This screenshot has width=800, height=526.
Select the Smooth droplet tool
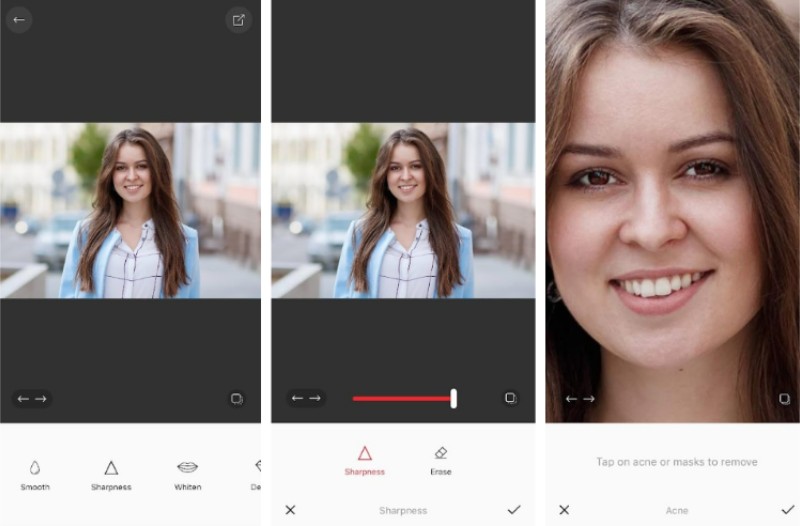35,475
